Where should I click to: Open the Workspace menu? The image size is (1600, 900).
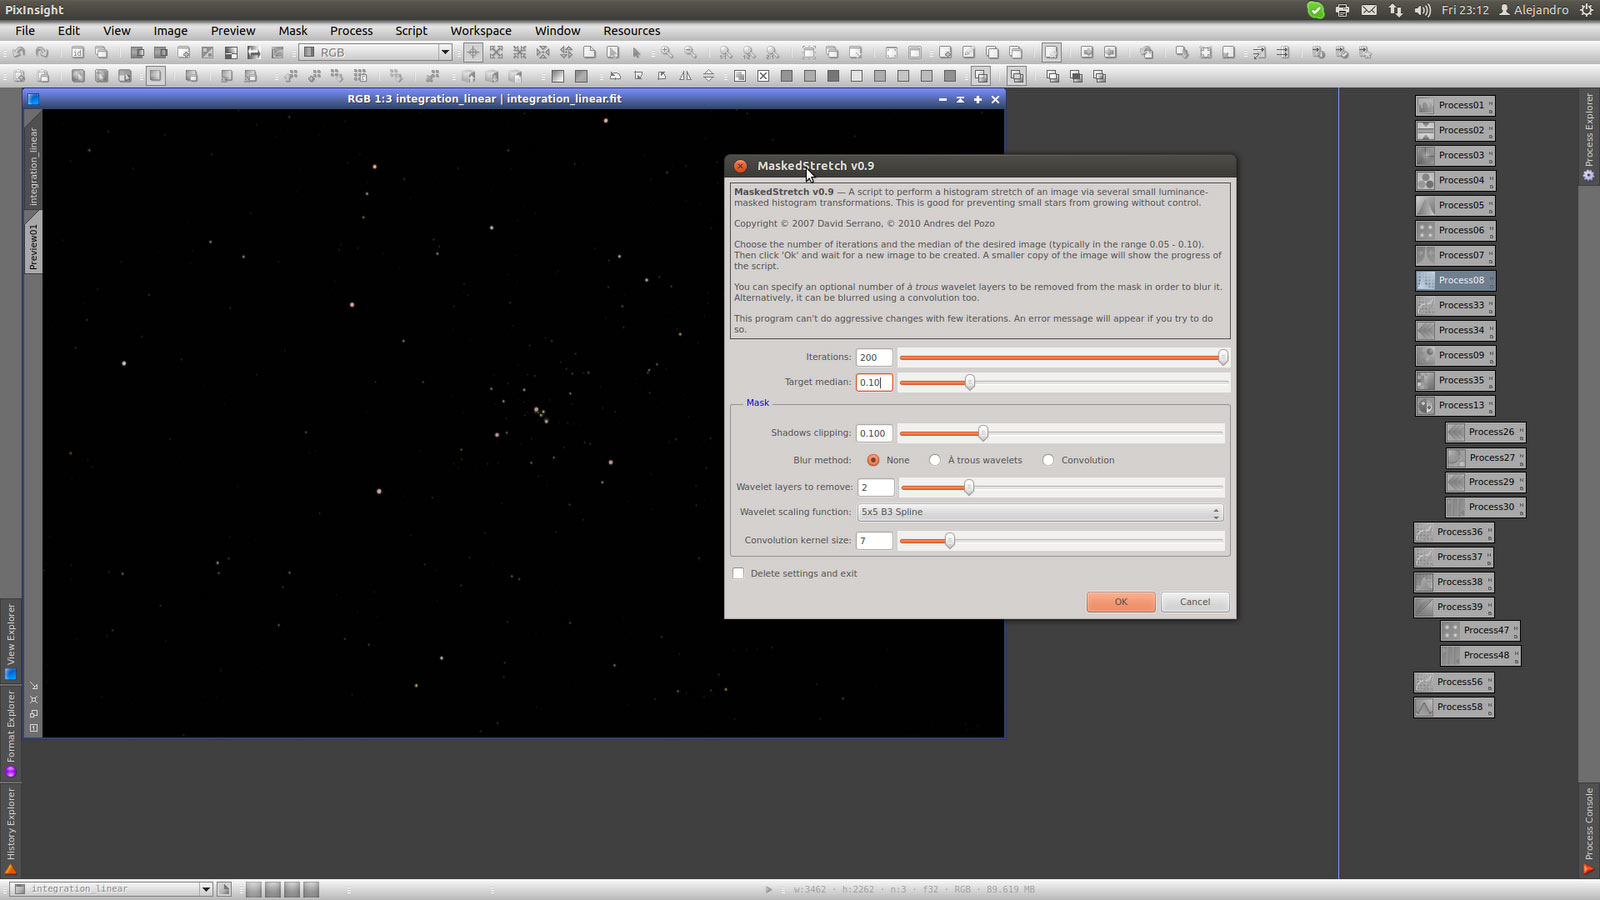[x=480, y=31]
